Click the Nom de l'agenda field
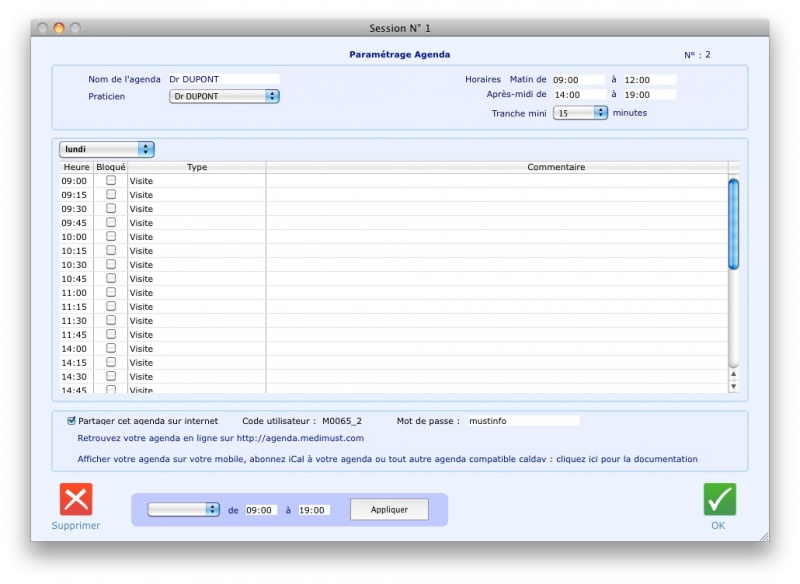 pyautogui.click(x=223, y=79)
